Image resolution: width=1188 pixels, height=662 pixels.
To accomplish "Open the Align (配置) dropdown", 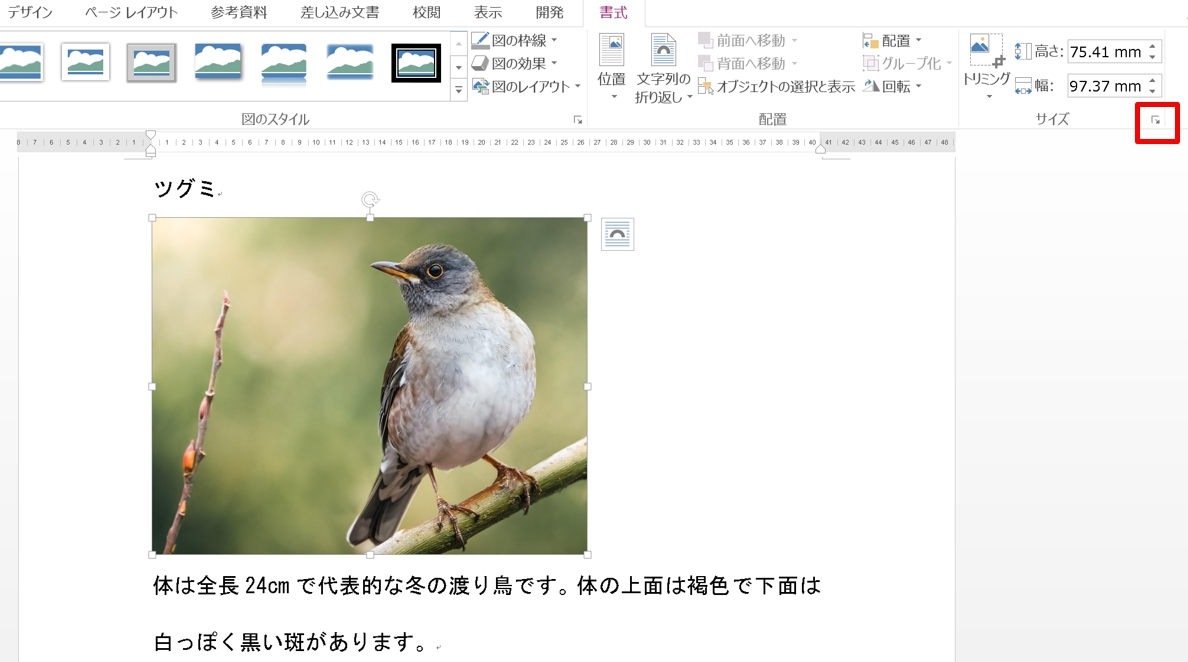I will (891, 41).
